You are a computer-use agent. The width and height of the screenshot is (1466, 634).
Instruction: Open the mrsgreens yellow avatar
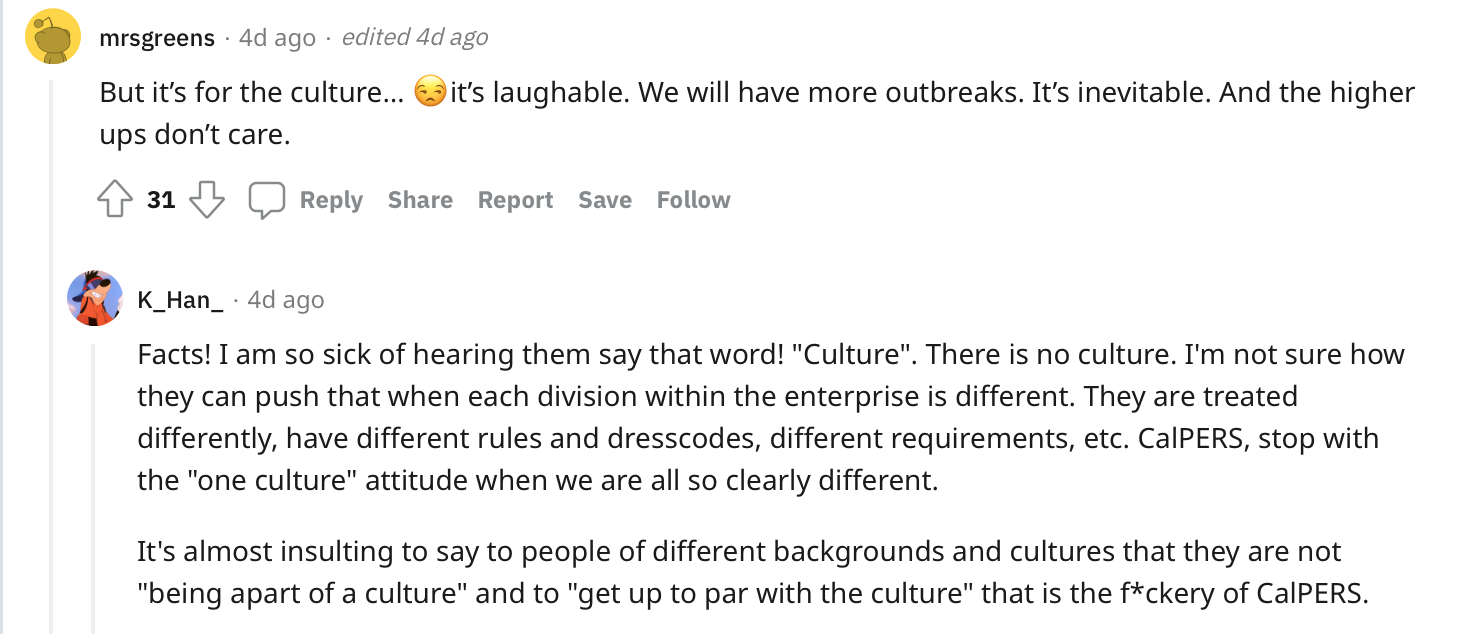[53, 36]
